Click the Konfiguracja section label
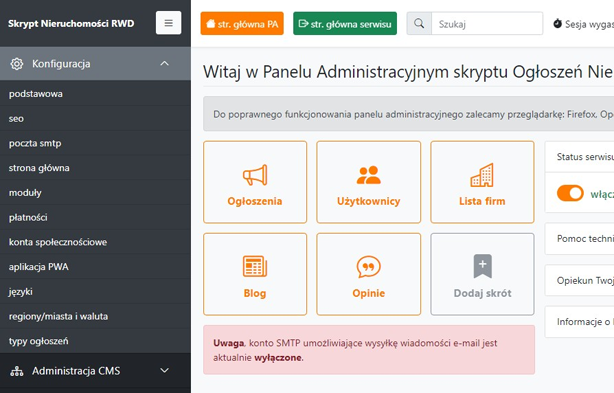 click(x=61, y=64)
